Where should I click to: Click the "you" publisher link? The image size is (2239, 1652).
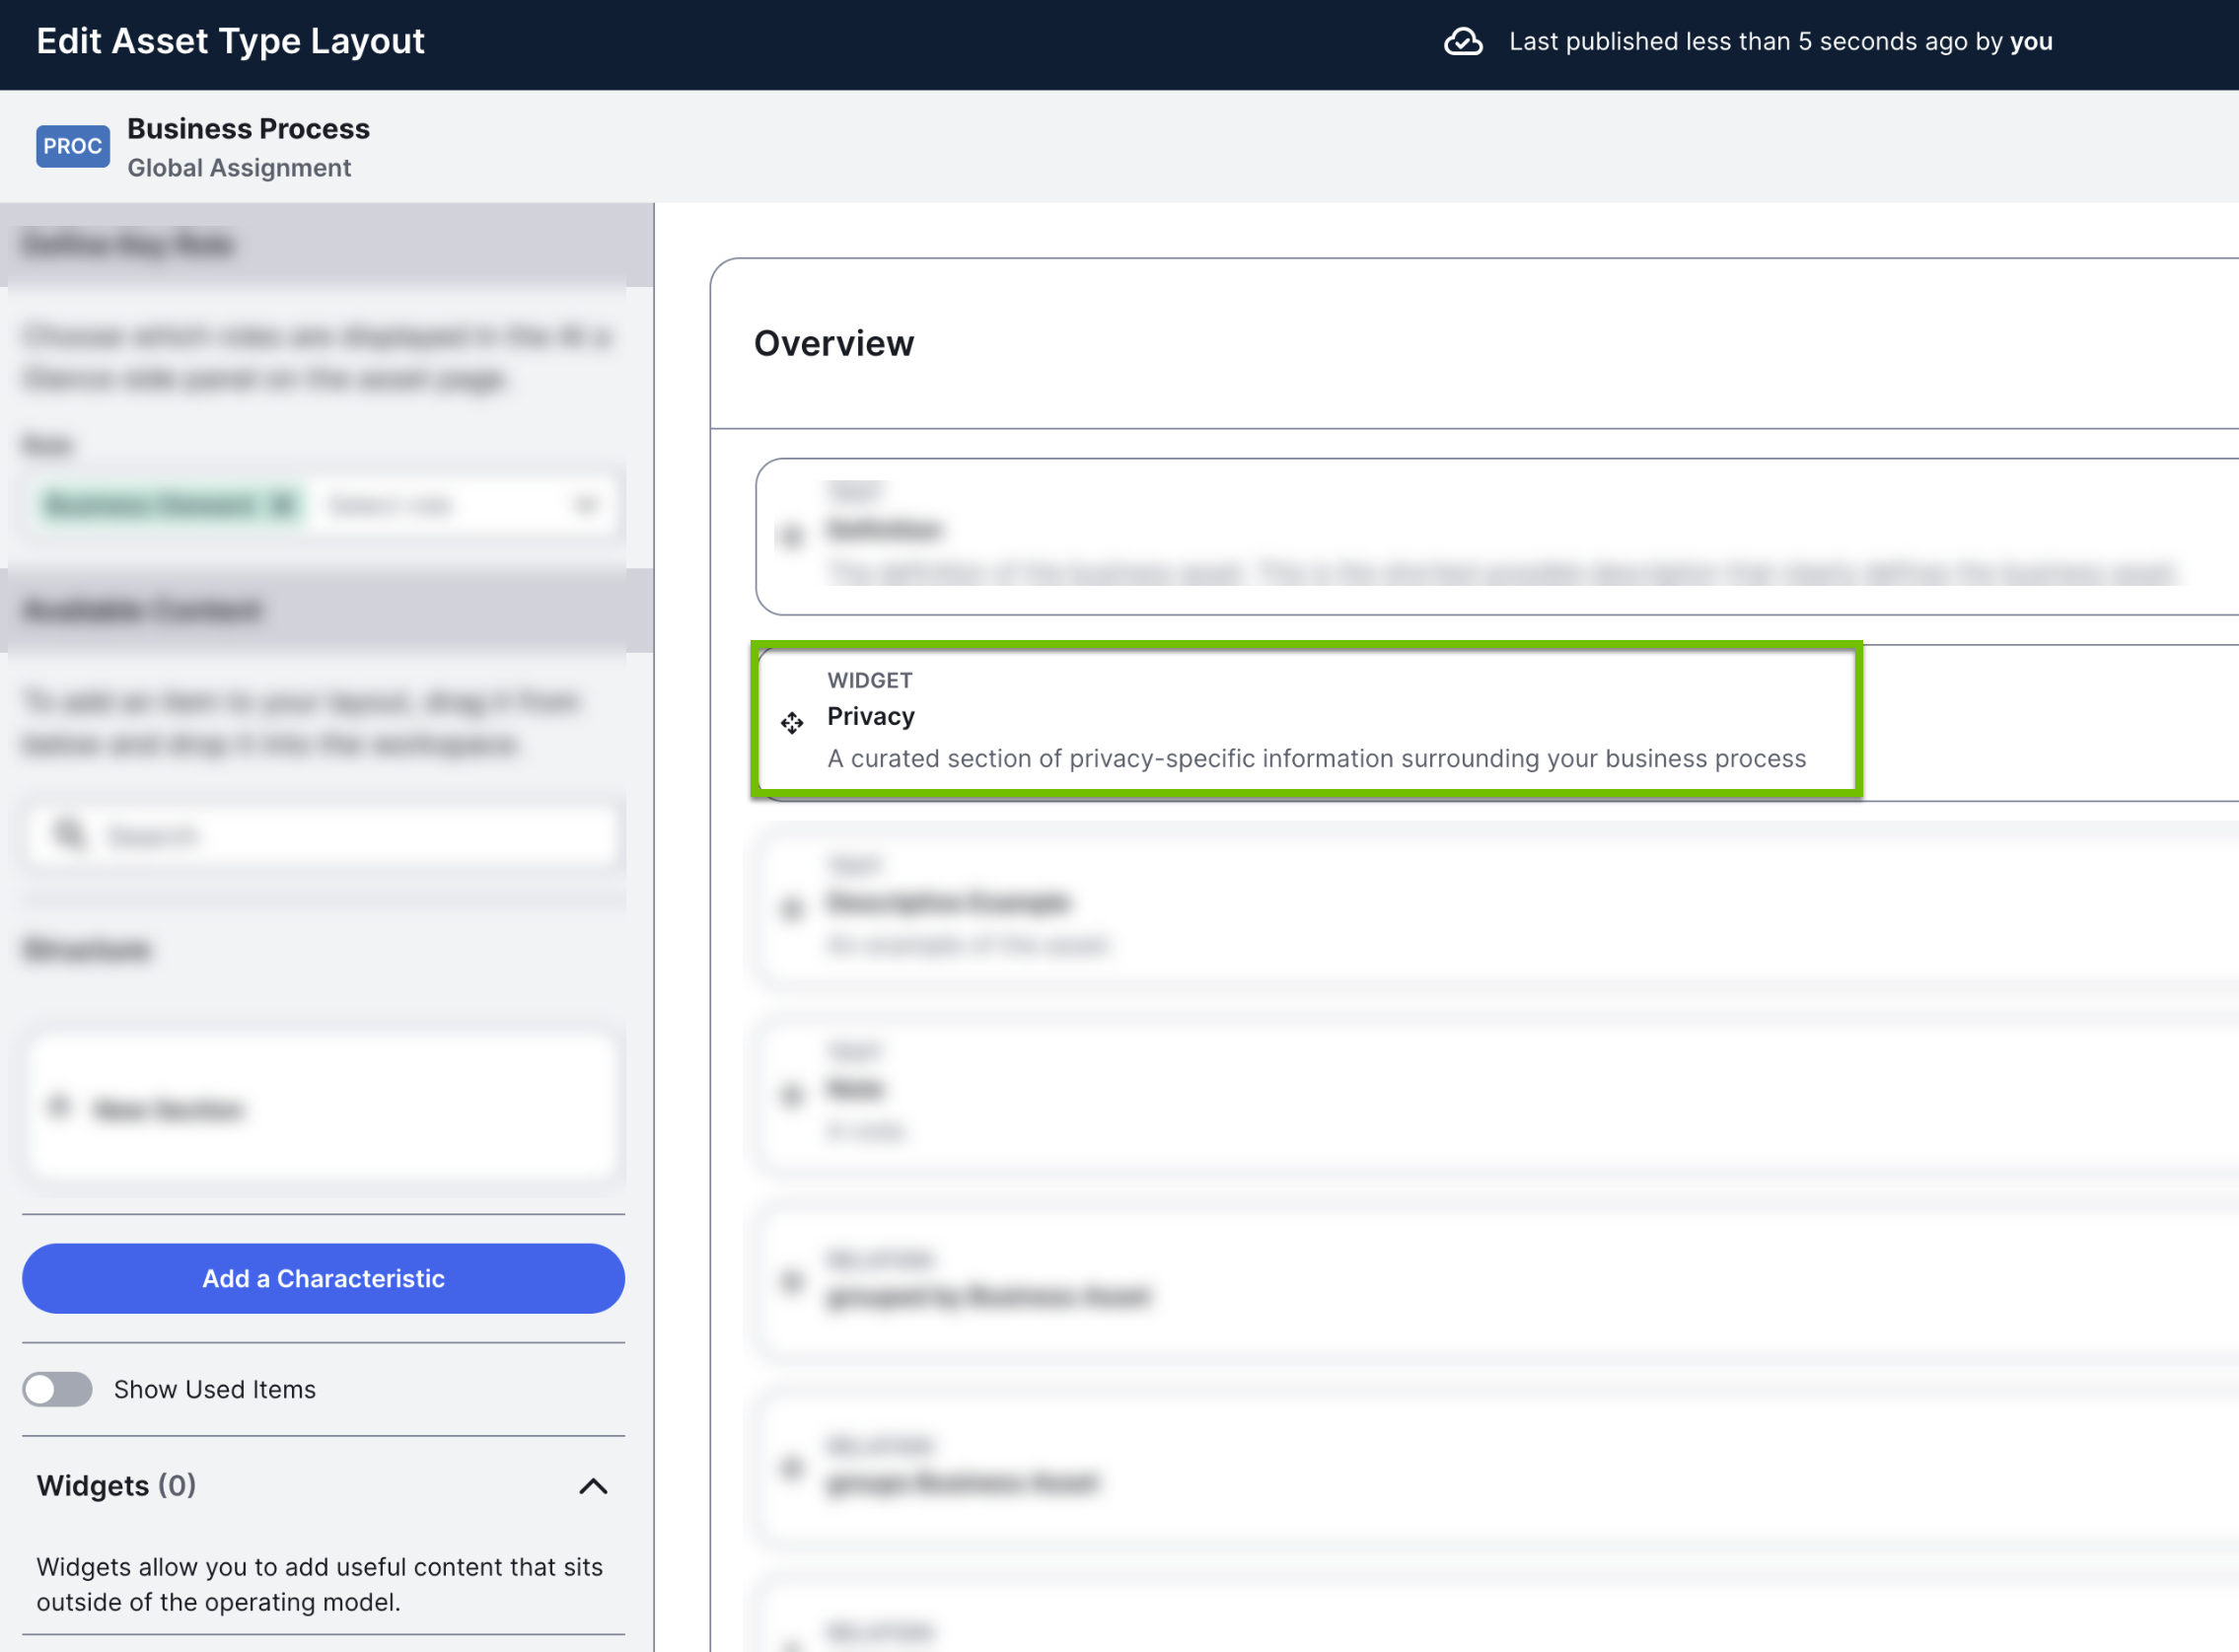tap(2031, 42)
